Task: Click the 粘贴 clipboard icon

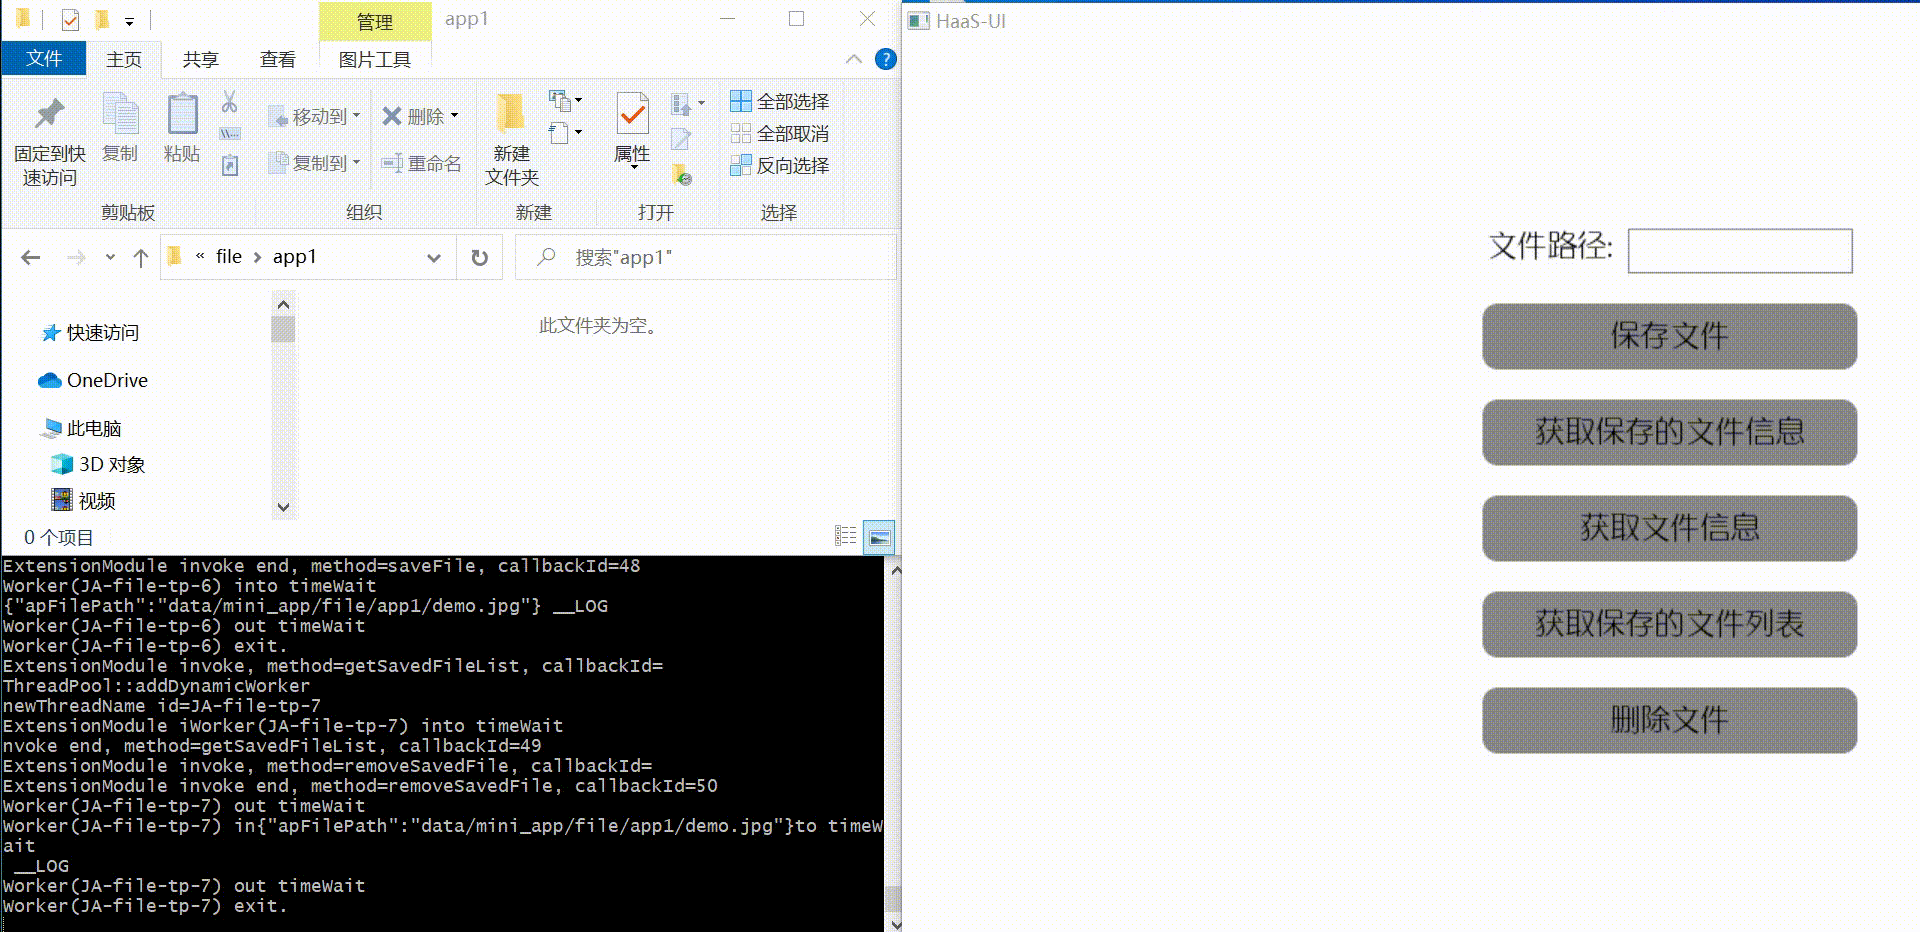Action: click(x=182, y=114)
